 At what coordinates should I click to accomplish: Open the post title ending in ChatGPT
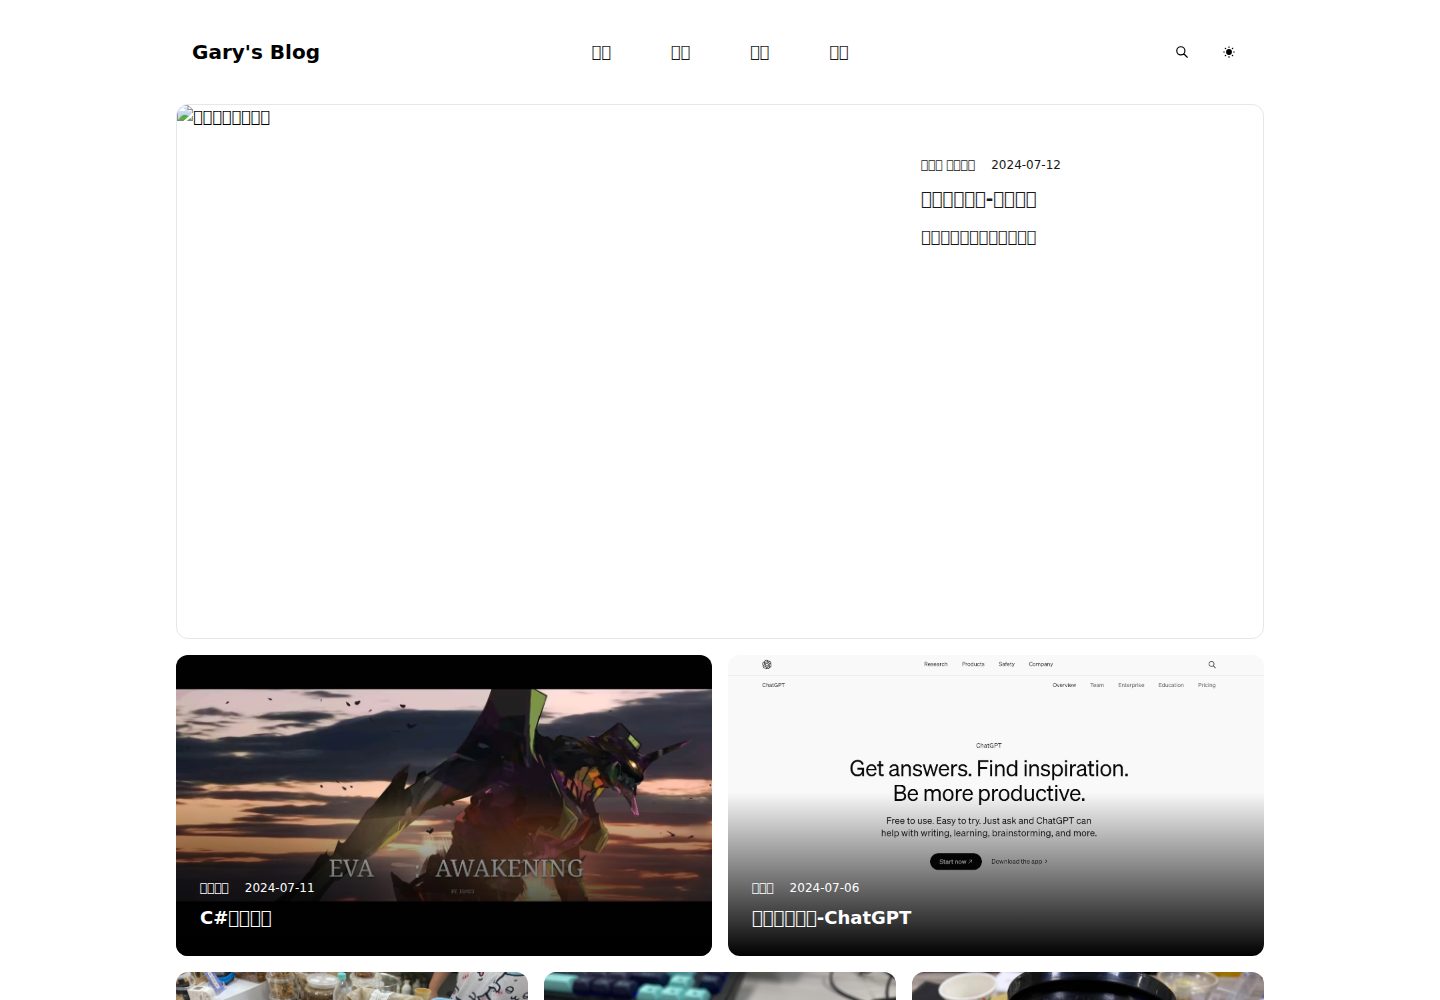832,918
